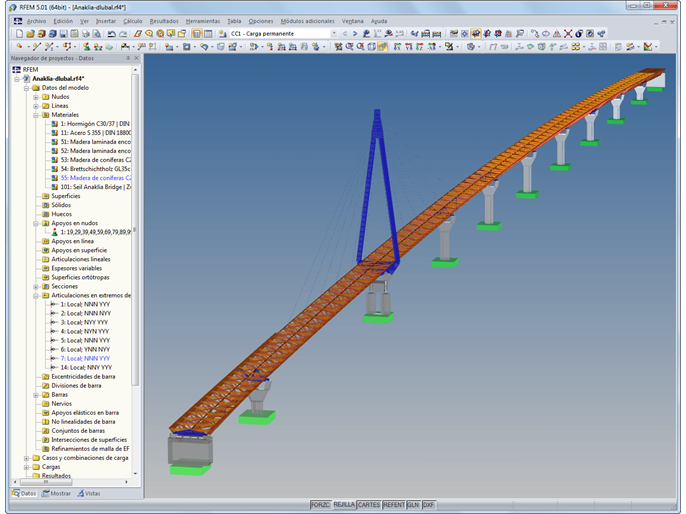Click the edit pencil icon in top toolbar
The width and height of the screenshot is (686, 514).
(138, 34)
